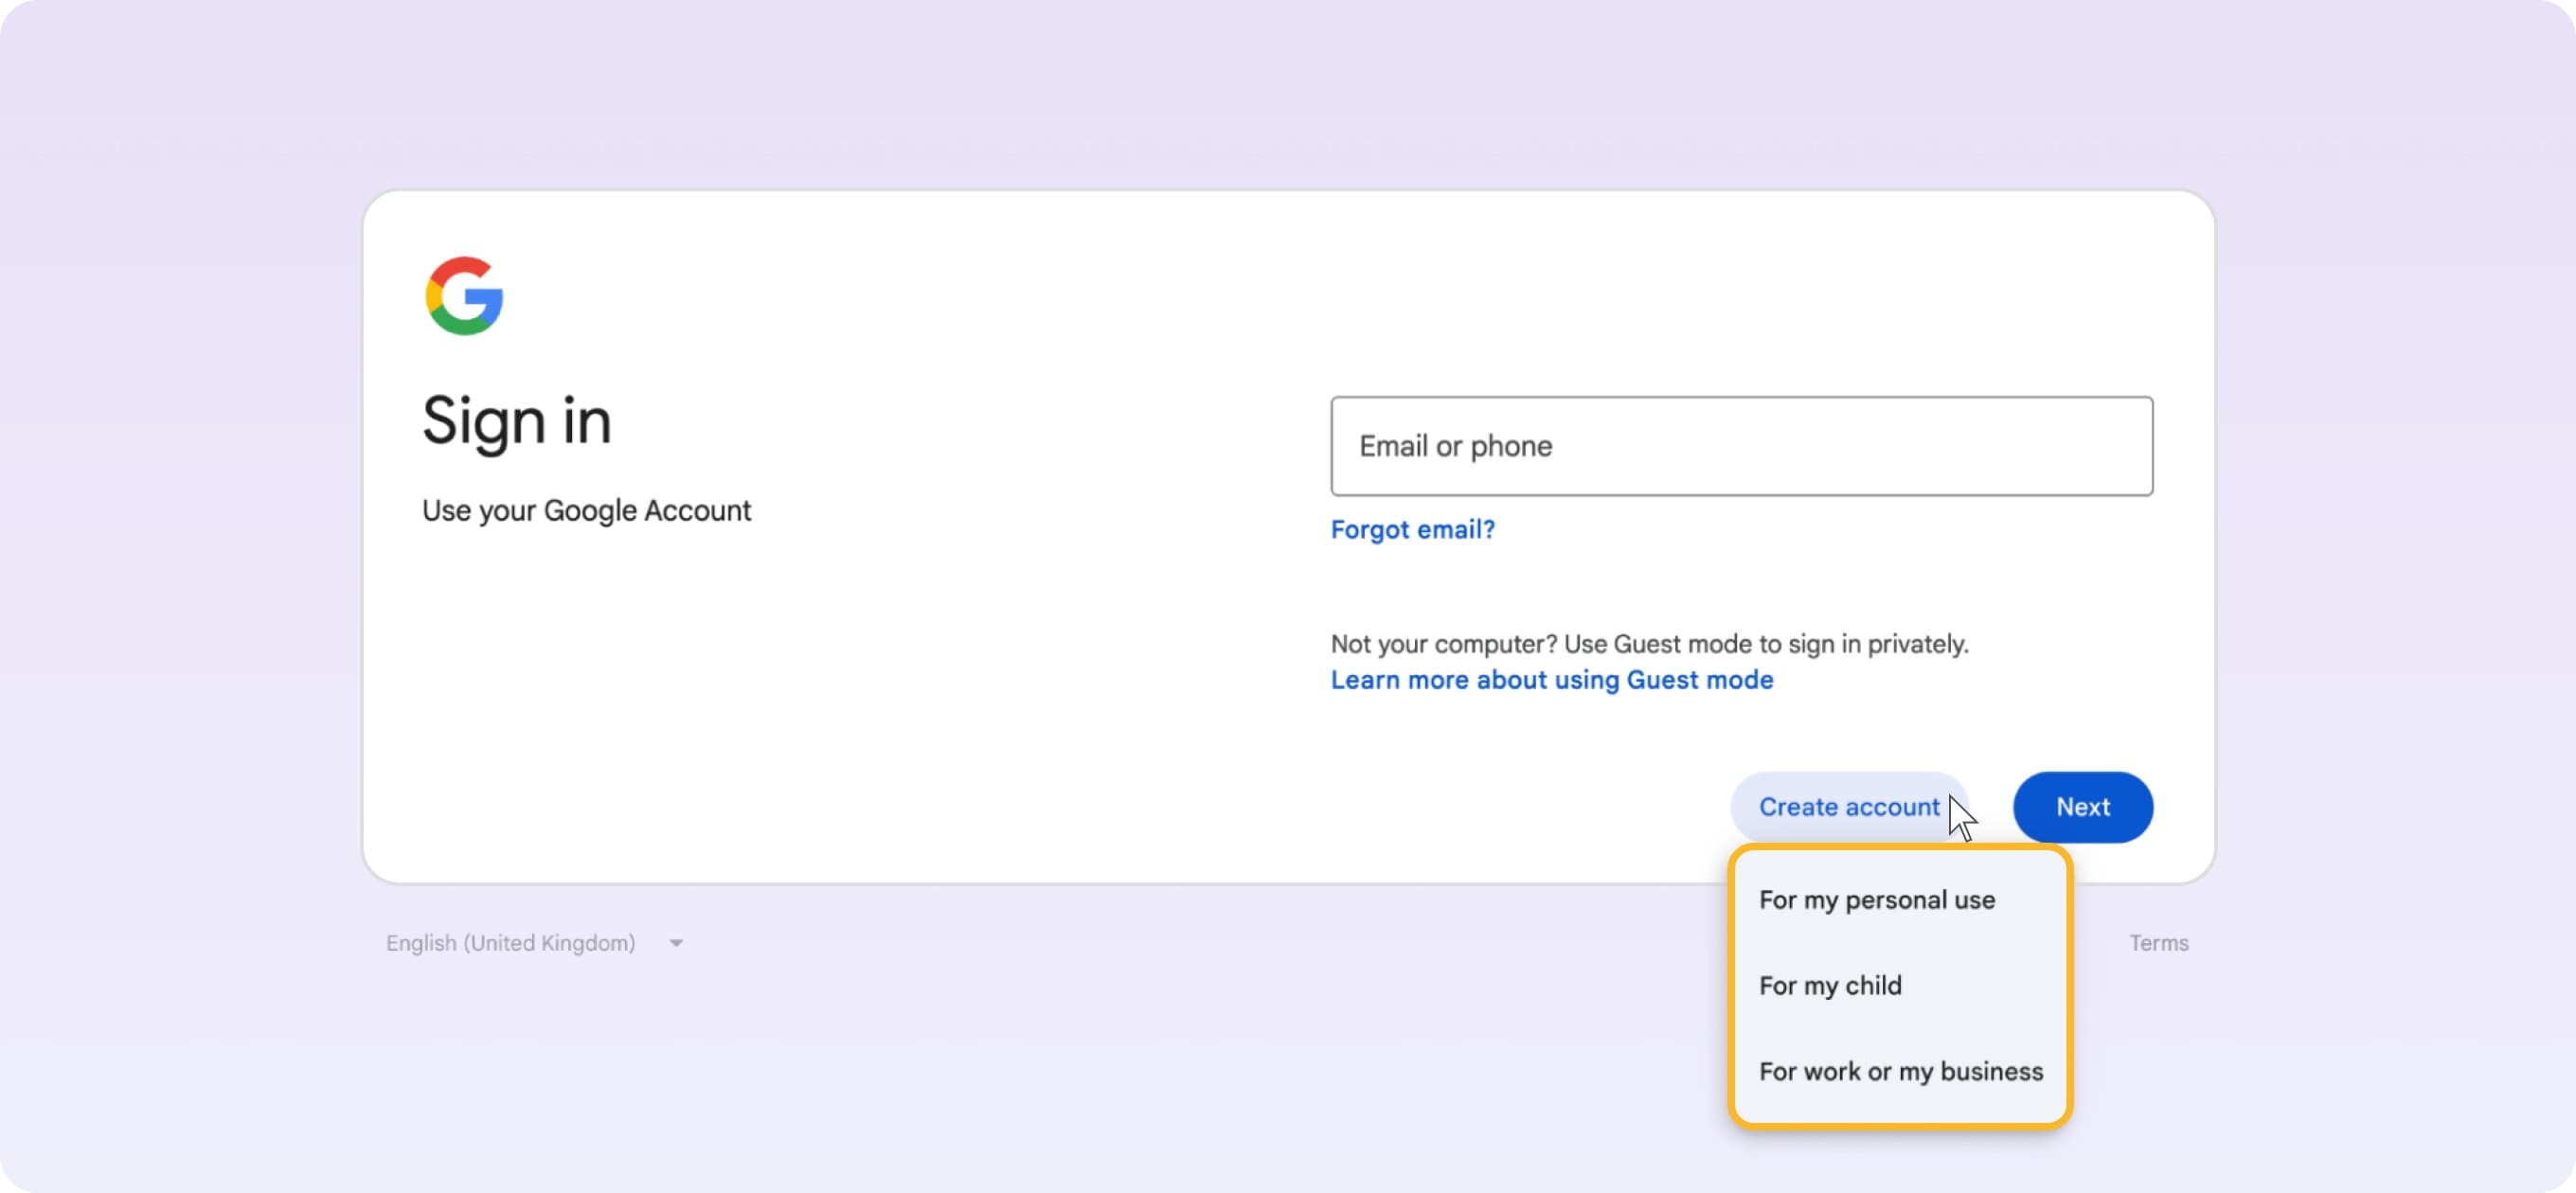Open the Terms link
Screen dimensions: 2576x1193
[x=2159, y=942]
